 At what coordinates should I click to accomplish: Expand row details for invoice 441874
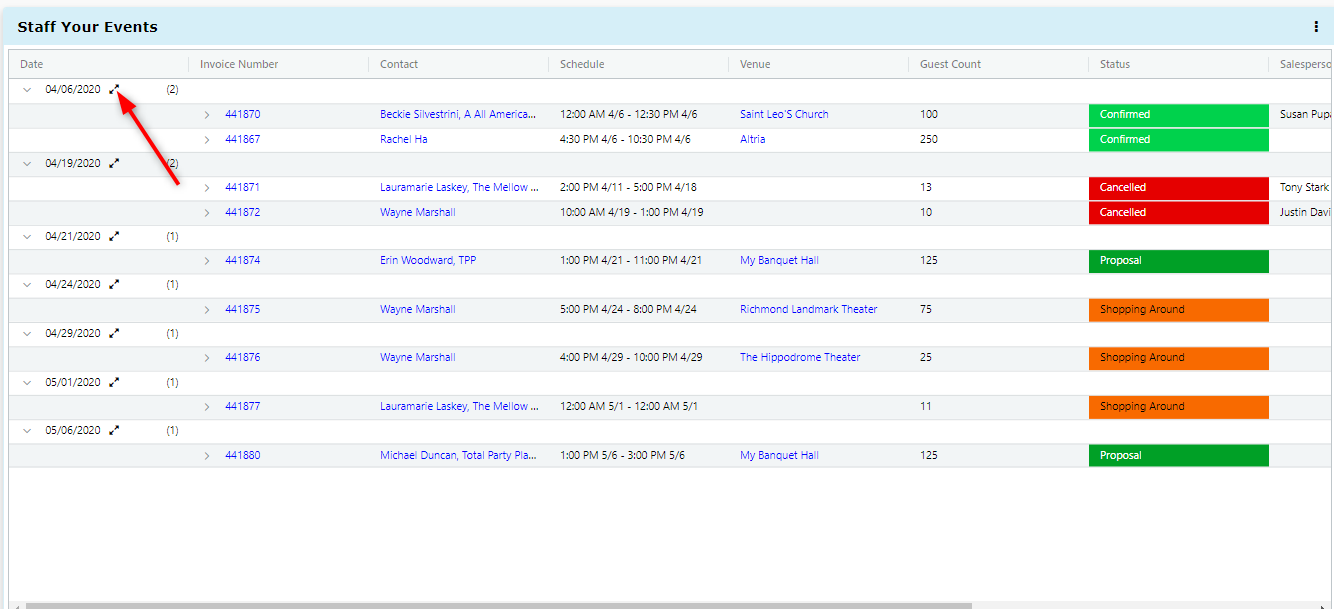coord(207,261)
